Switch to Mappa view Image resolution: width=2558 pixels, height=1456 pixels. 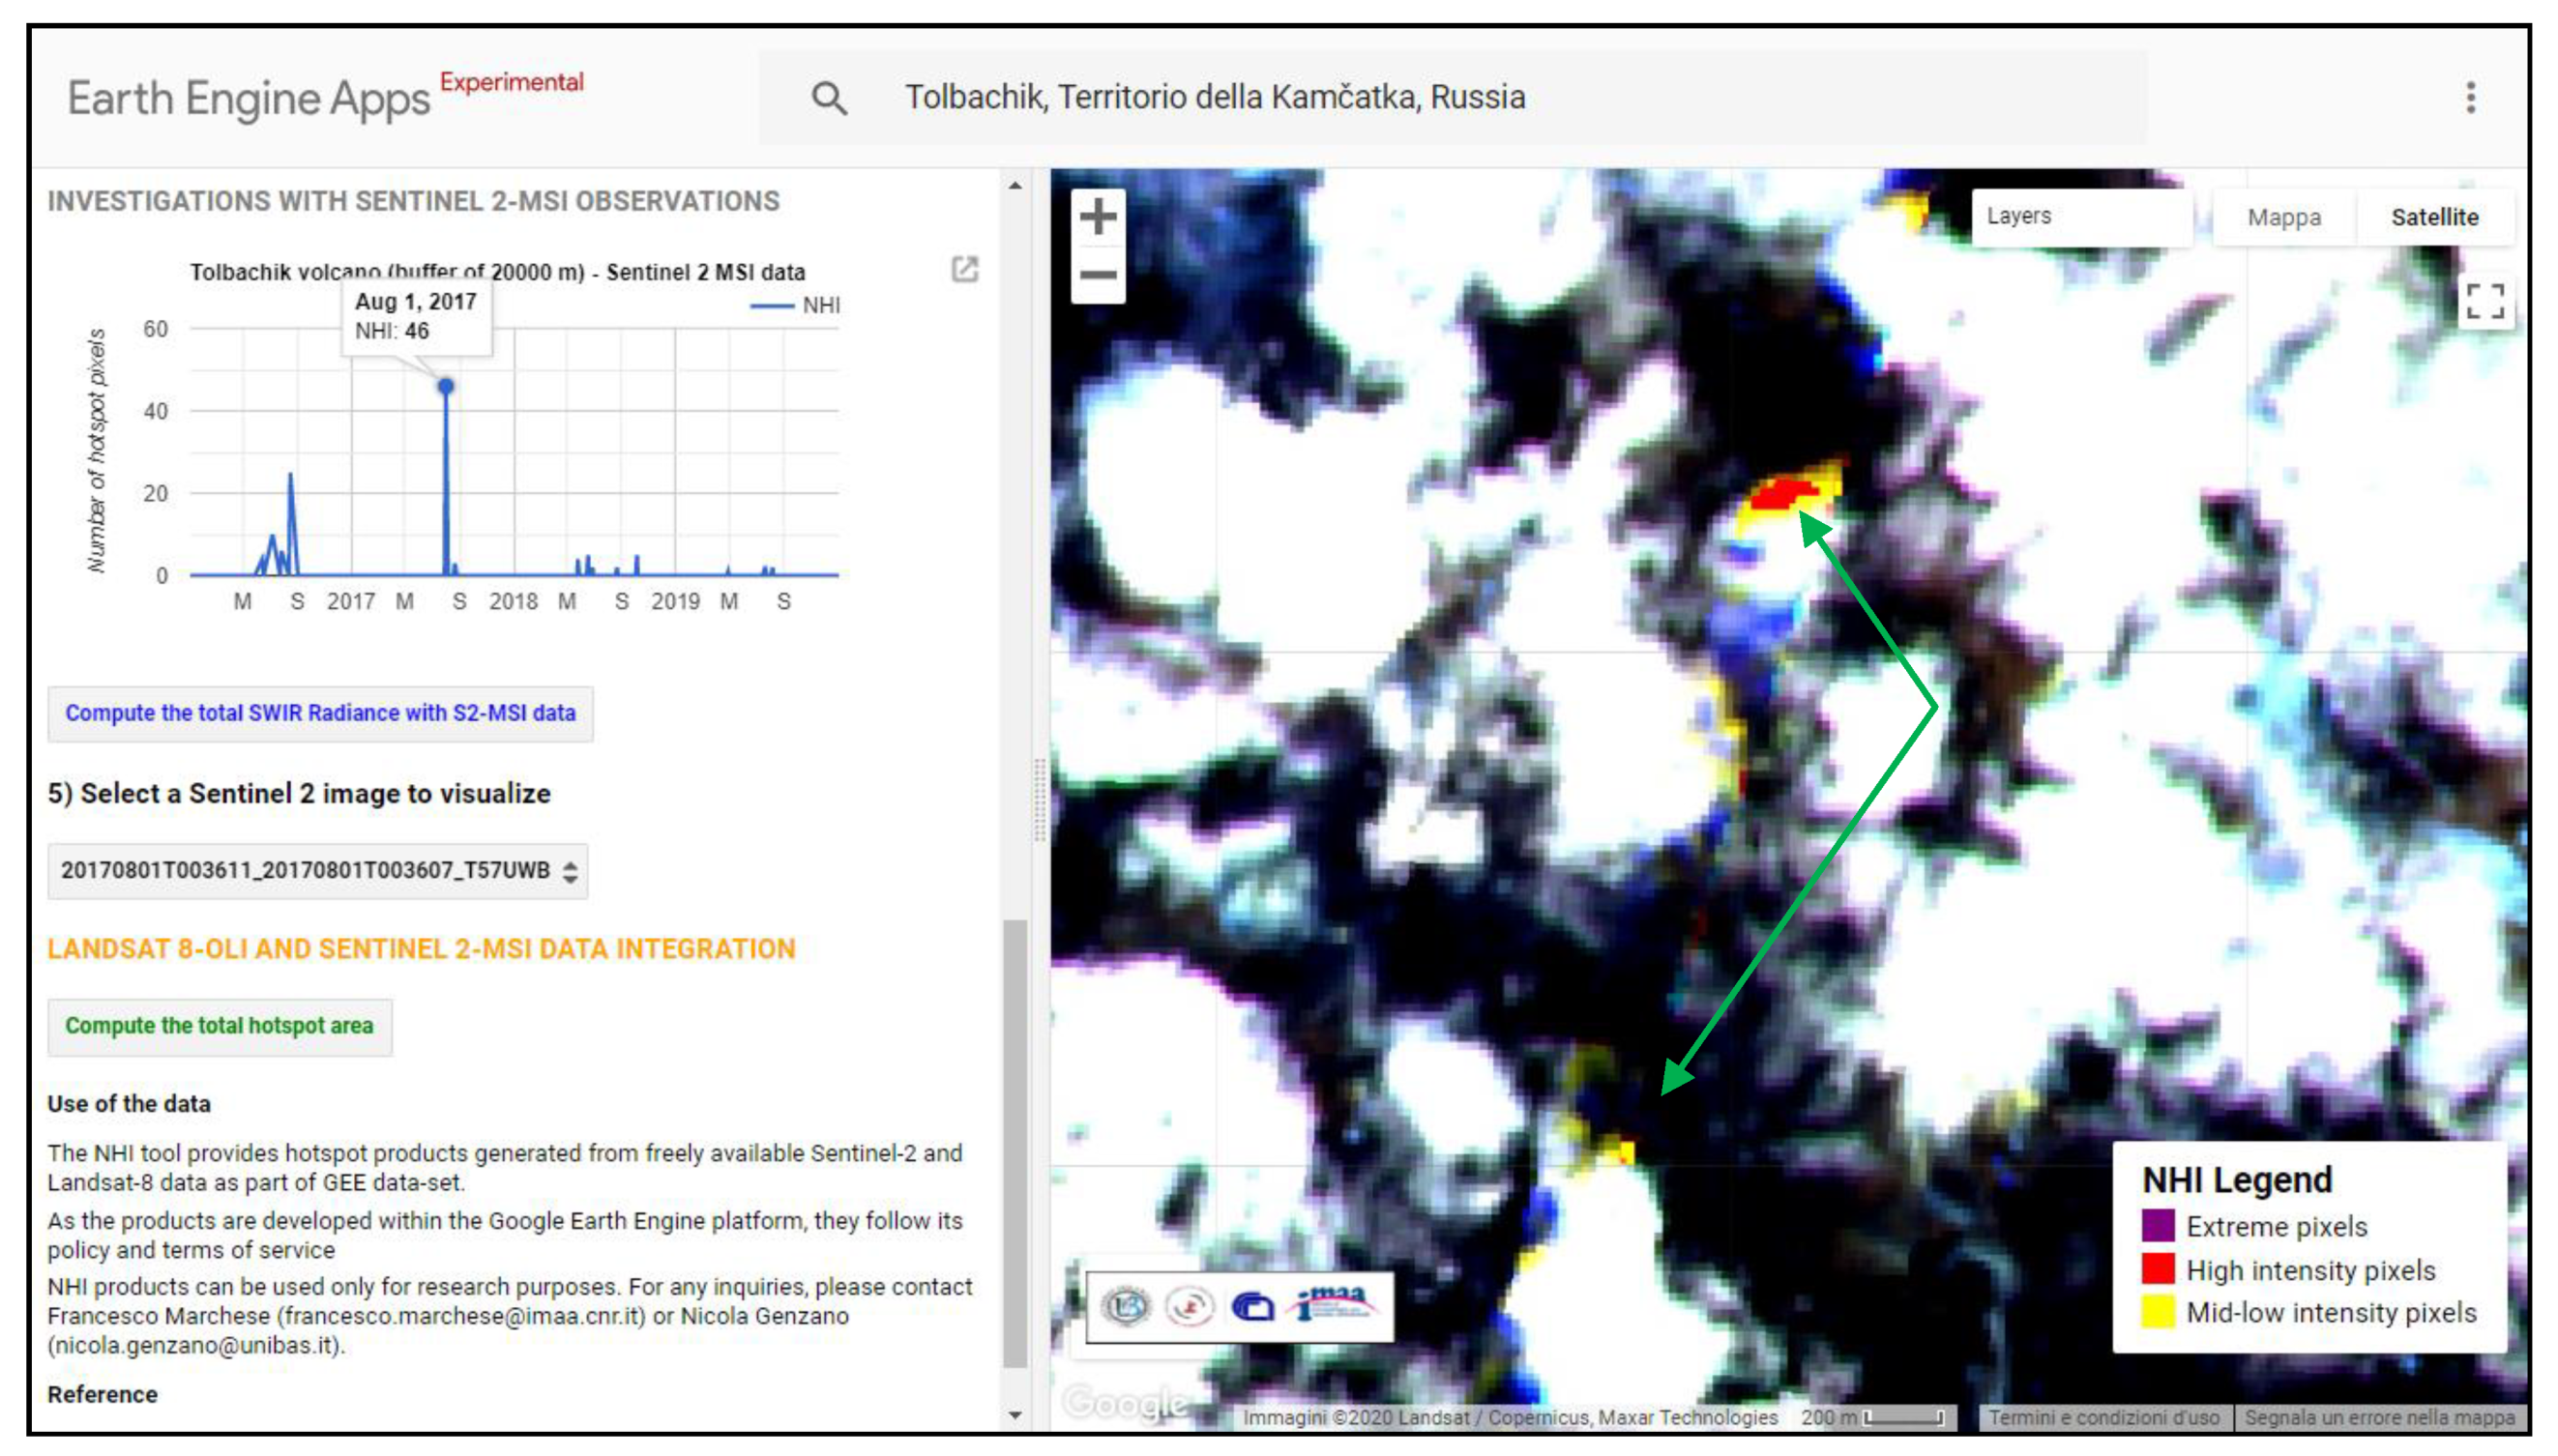2283,217
